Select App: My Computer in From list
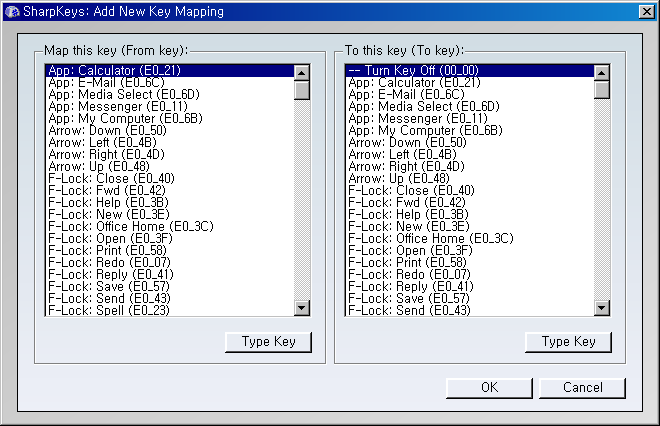This screenshot has height=426, width=660. click(x=169, y=118)
